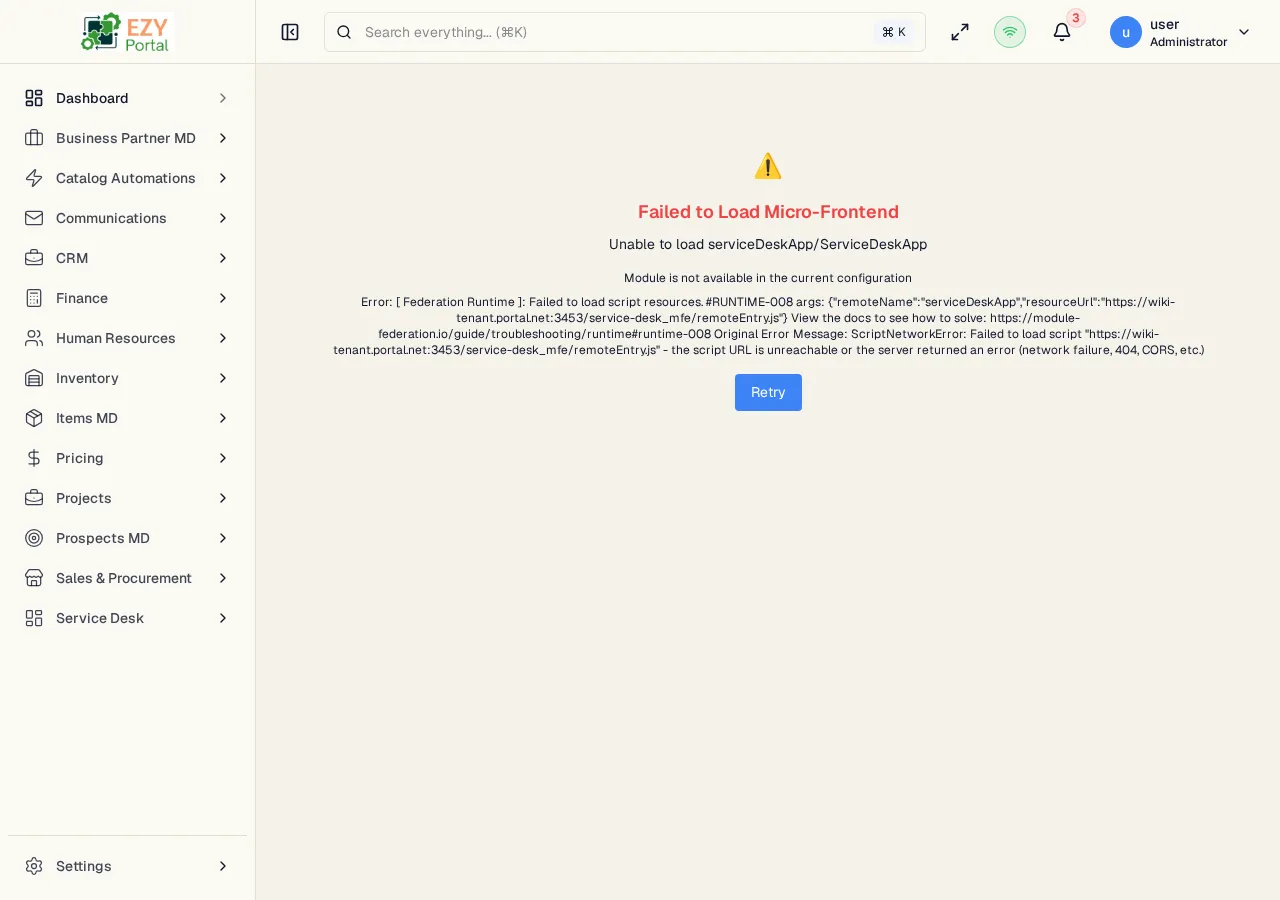Open notifications bell icon
1280x900 pixels.
[x=1062, y=32]
